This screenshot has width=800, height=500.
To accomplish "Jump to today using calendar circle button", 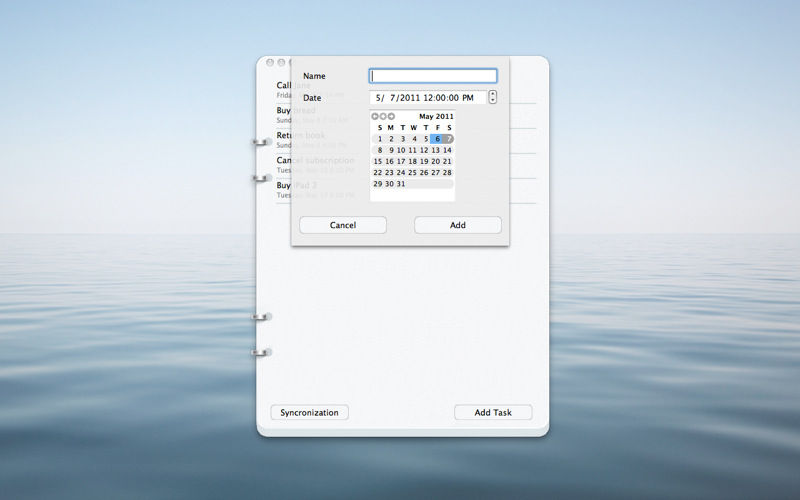I will [x=383, y=116].
